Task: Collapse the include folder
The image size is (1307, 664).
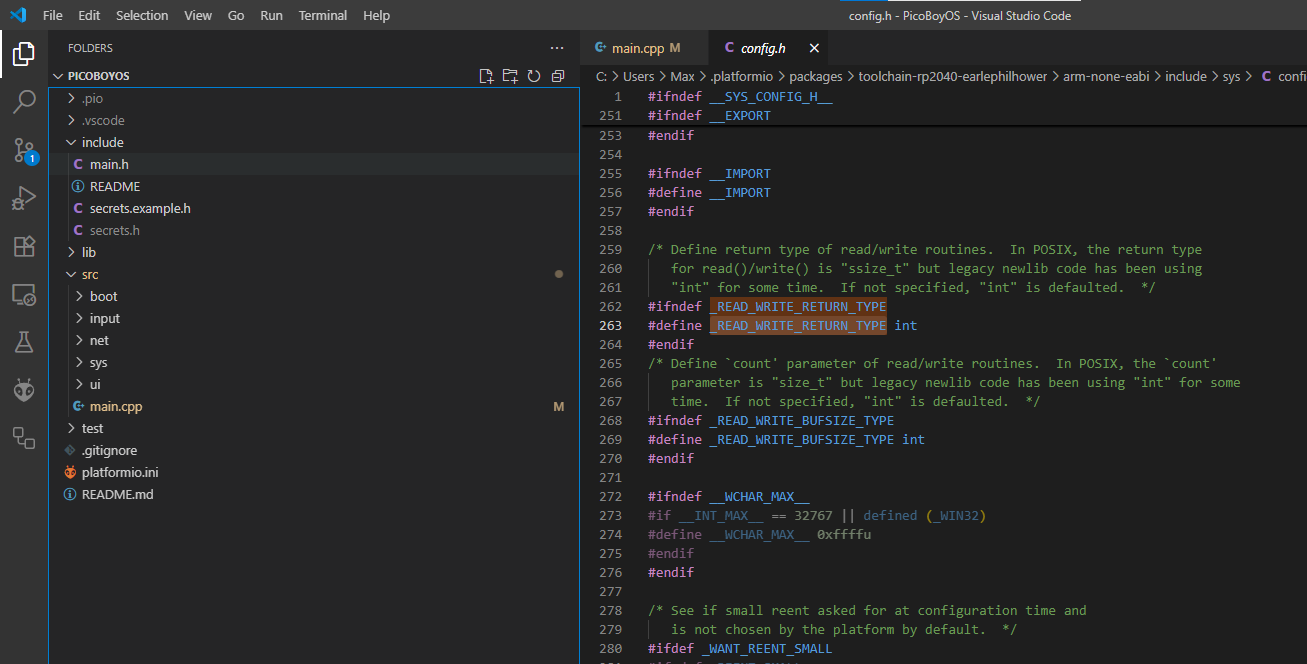Action: (102, 142)
